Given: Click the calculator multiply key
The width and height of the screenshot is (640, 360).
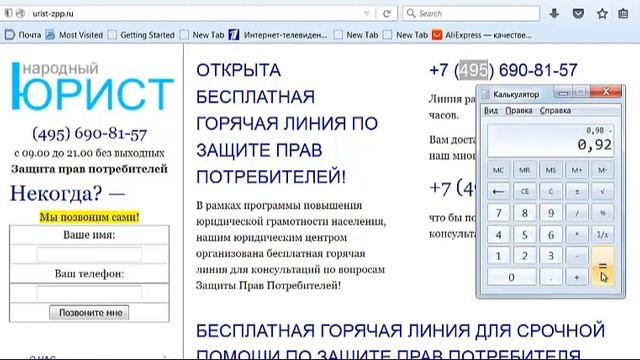Looking at the screenshot, I should click(577, 235).
